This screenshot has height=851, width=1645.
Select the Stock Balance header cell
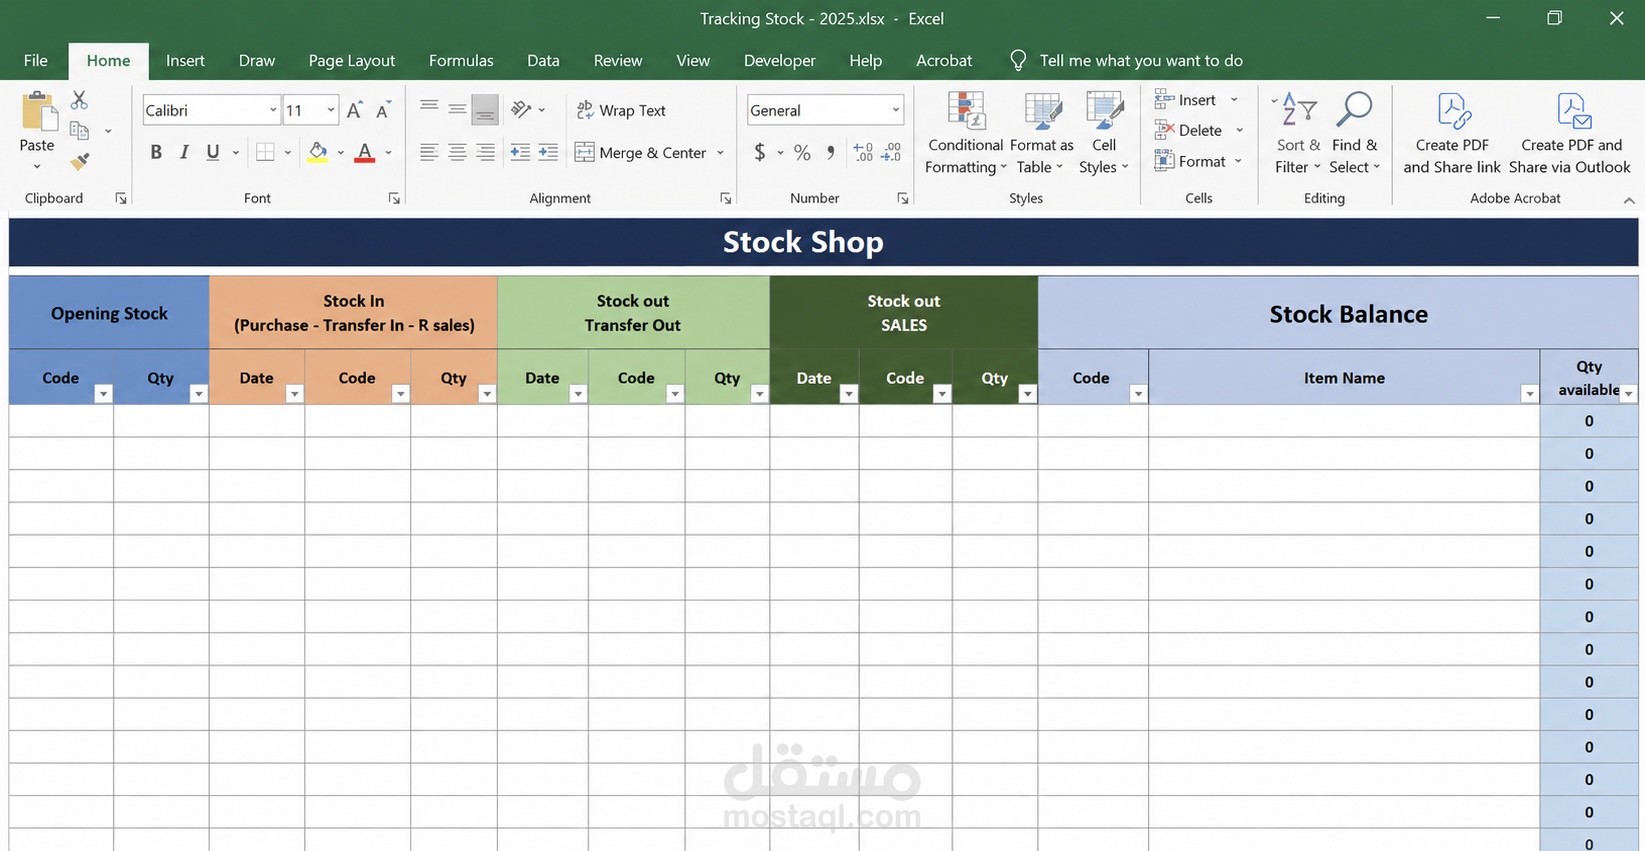click(x=1338, y=313)
